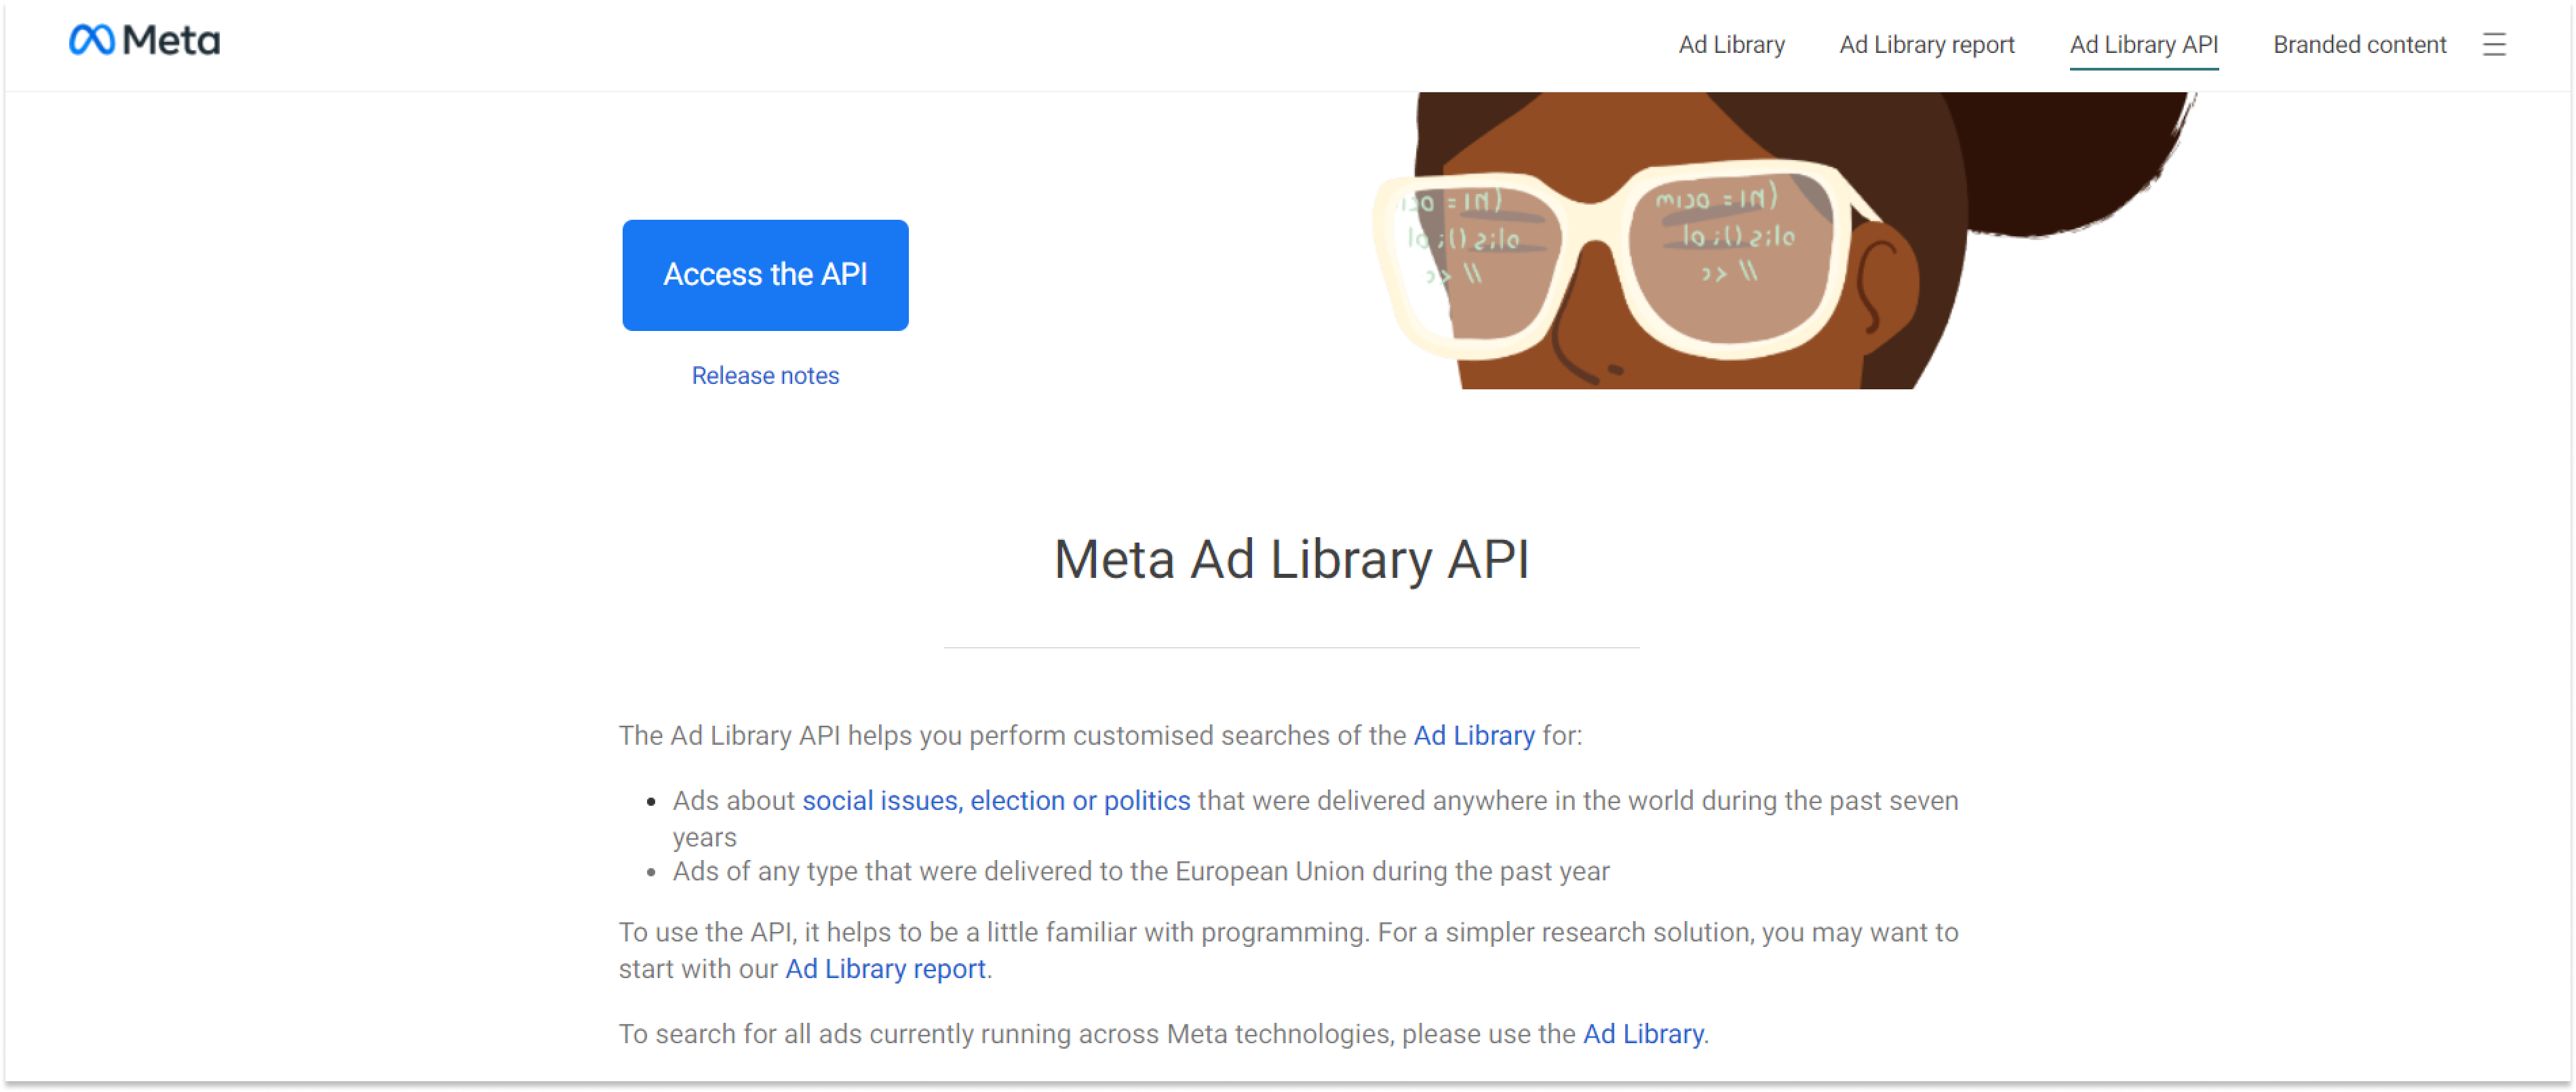
Task: Open the Ad Library report link in the paragraph
Action: pos(885,969)
